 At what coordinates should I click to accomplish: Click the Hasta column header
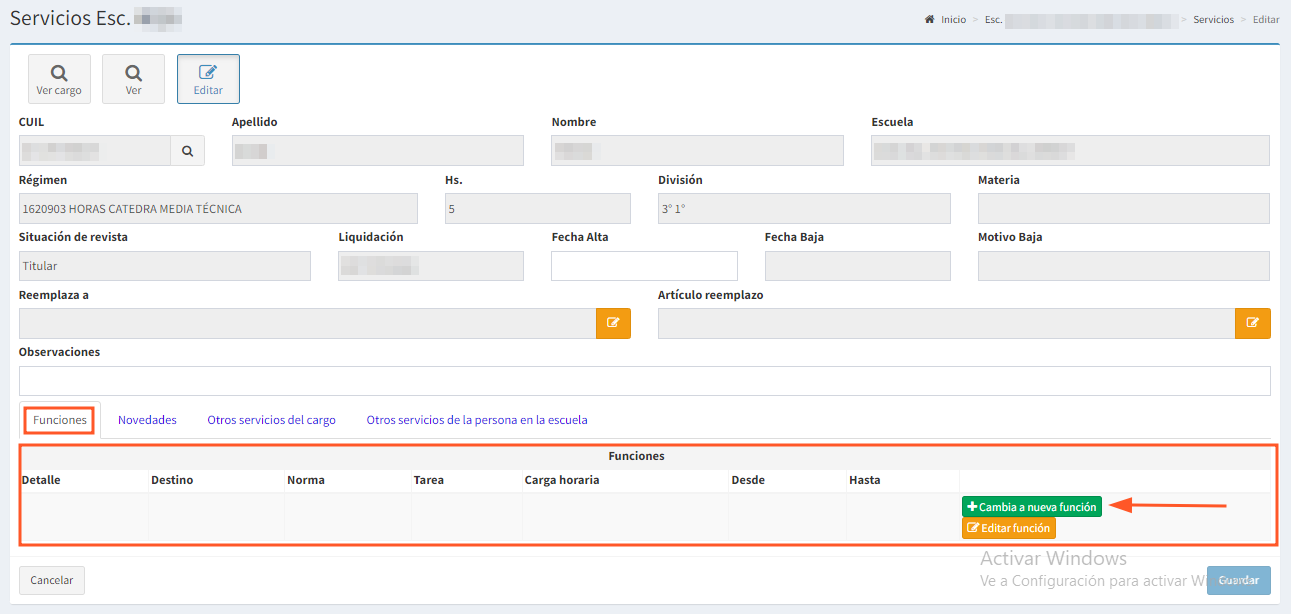(865, 480)
